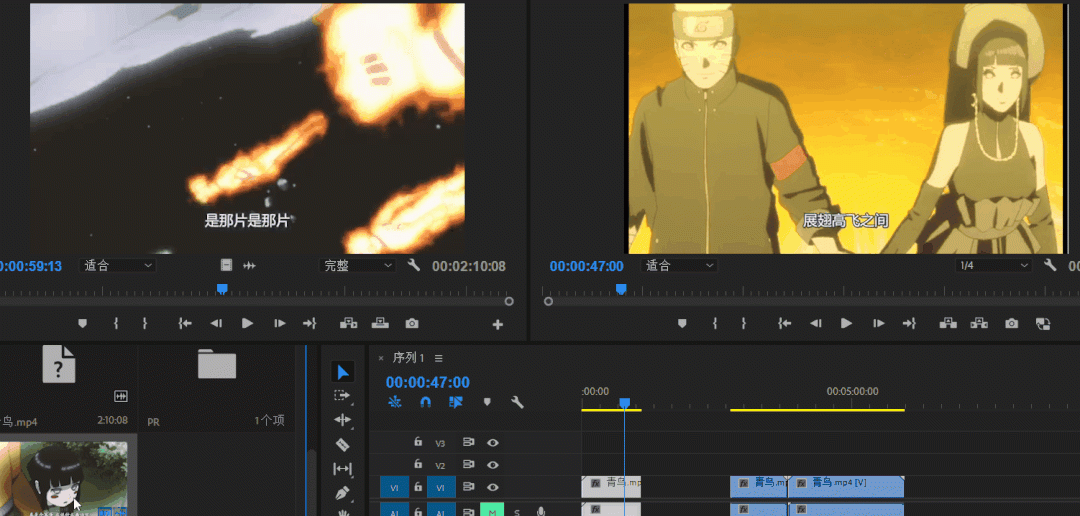Select the Slip tool
The image size is (1080, 516).
[x=342, y=469]
